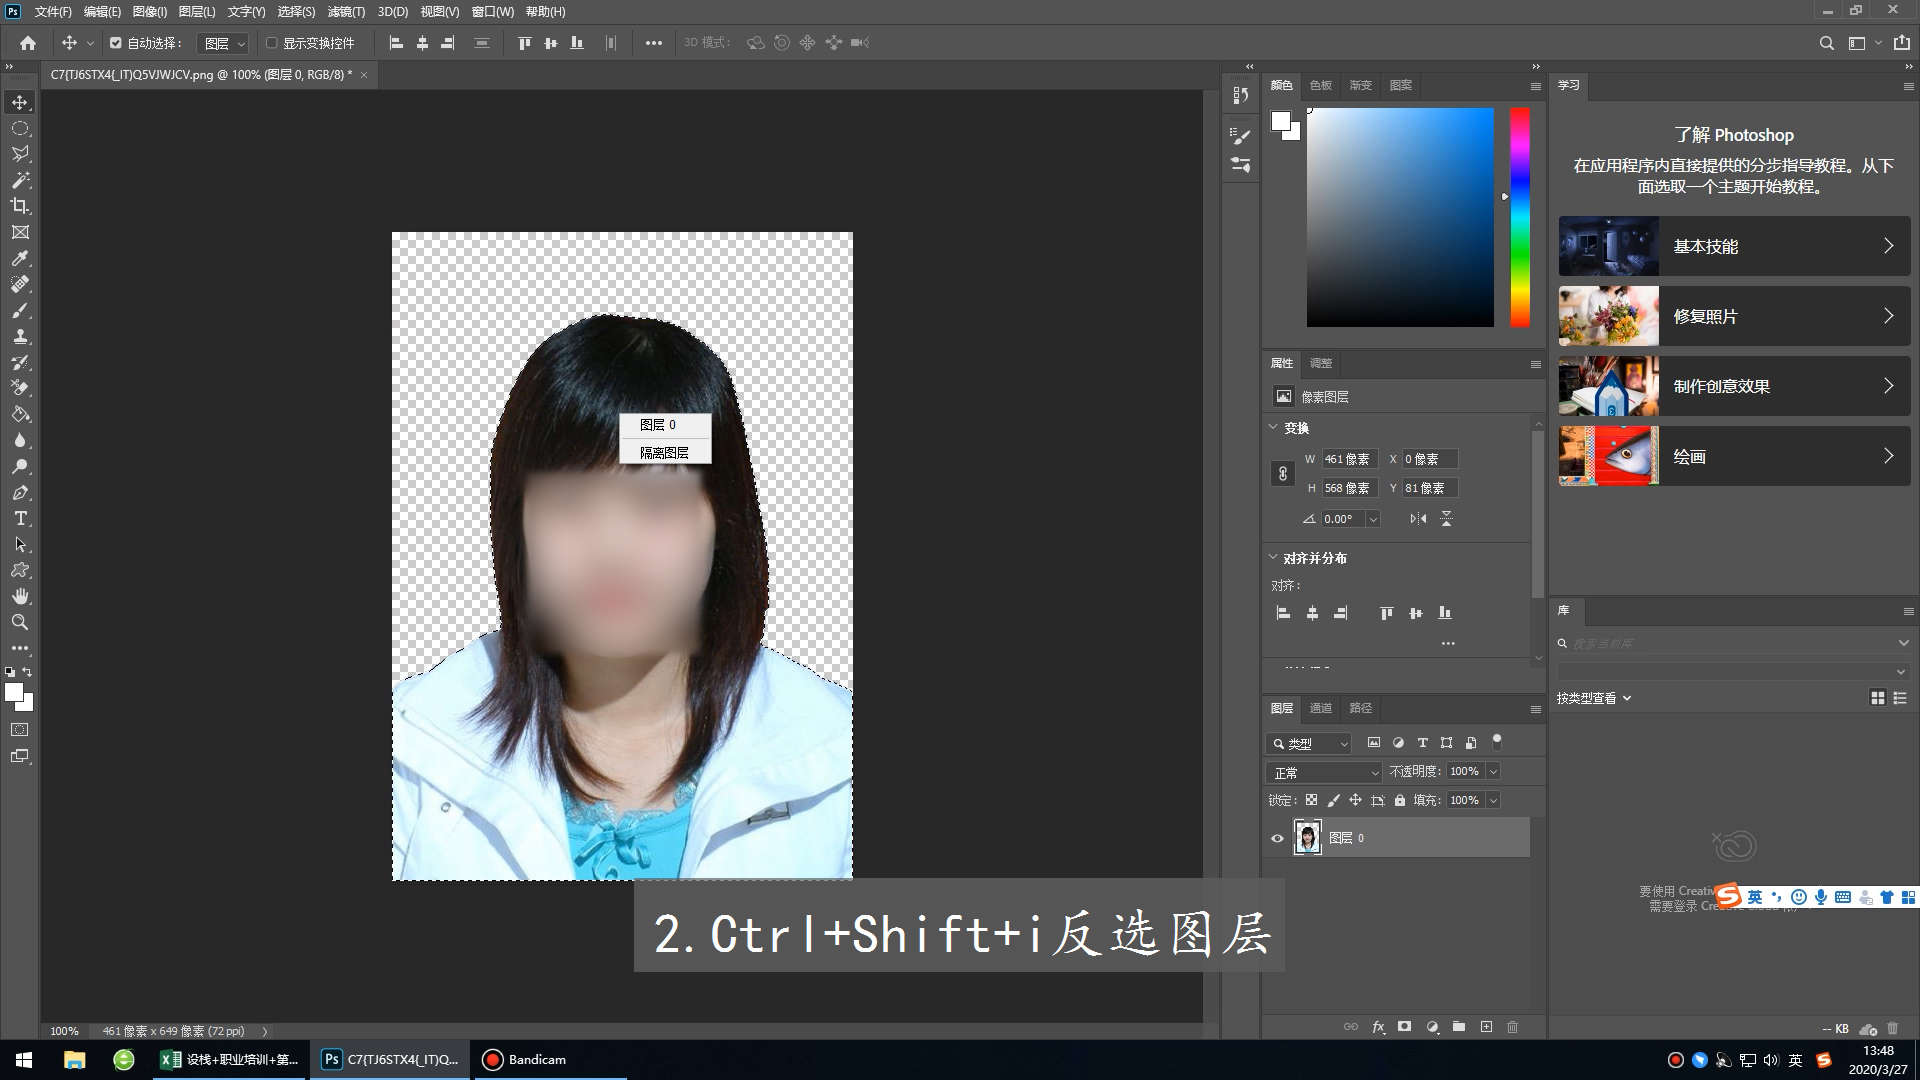Switch to the Channels tab
This screenshot has height=1080, width=1920.
point(1321,708)
